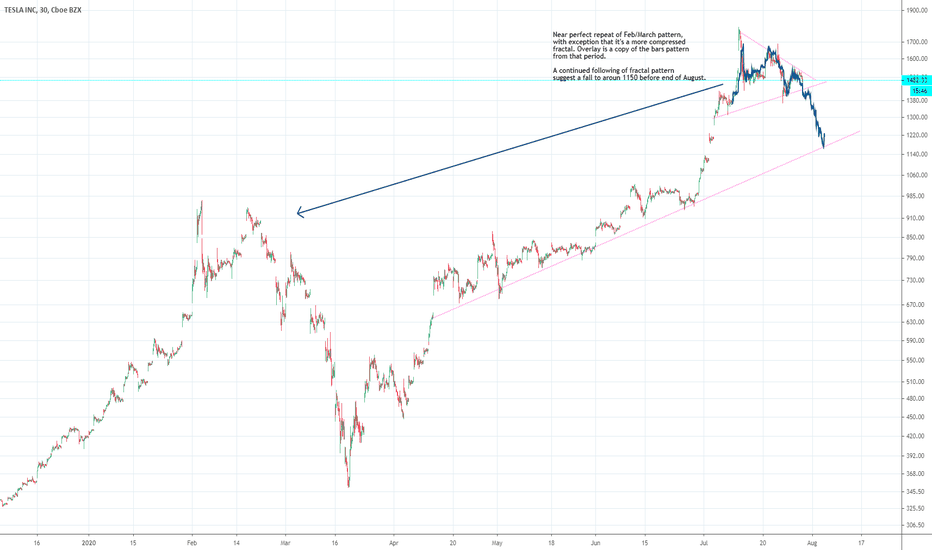Image resolution: width=932 pixels, height=550 pixels.
Task: Click the Mar label on the time axis
Action: (285, 543)
